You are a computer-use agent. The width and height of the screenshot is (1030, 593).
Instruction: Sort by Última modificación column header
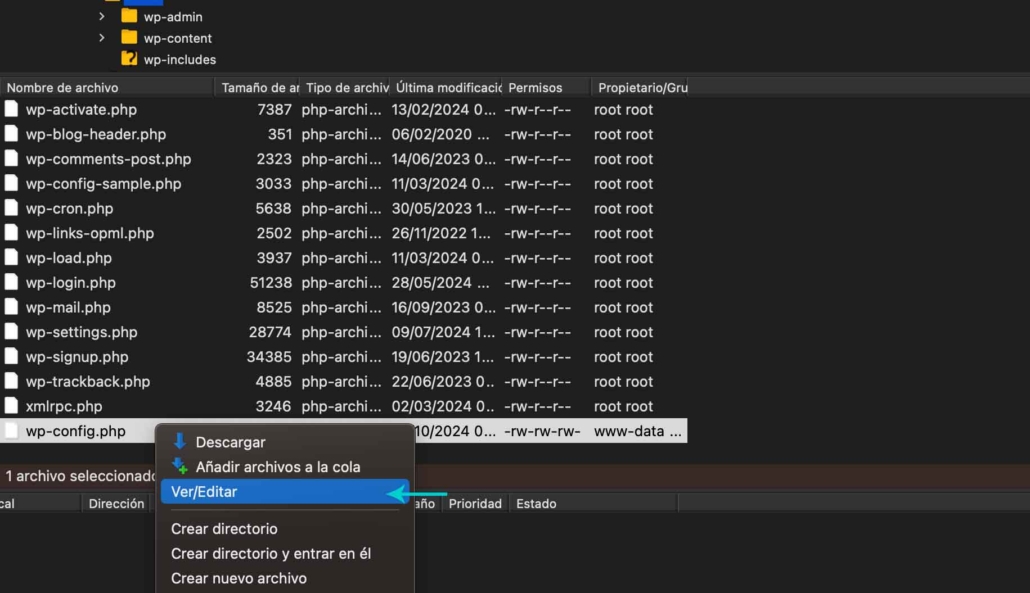click(x=445, y=88)
